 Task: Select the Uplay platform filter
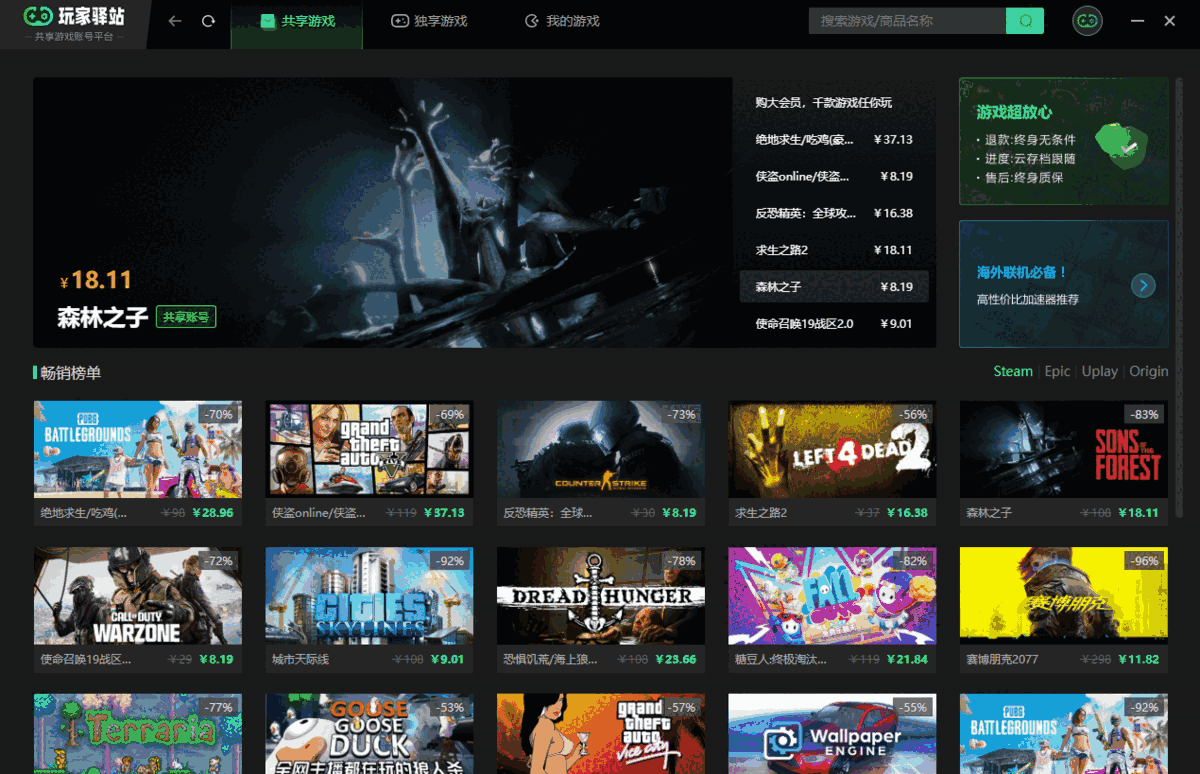[1100, 371]
